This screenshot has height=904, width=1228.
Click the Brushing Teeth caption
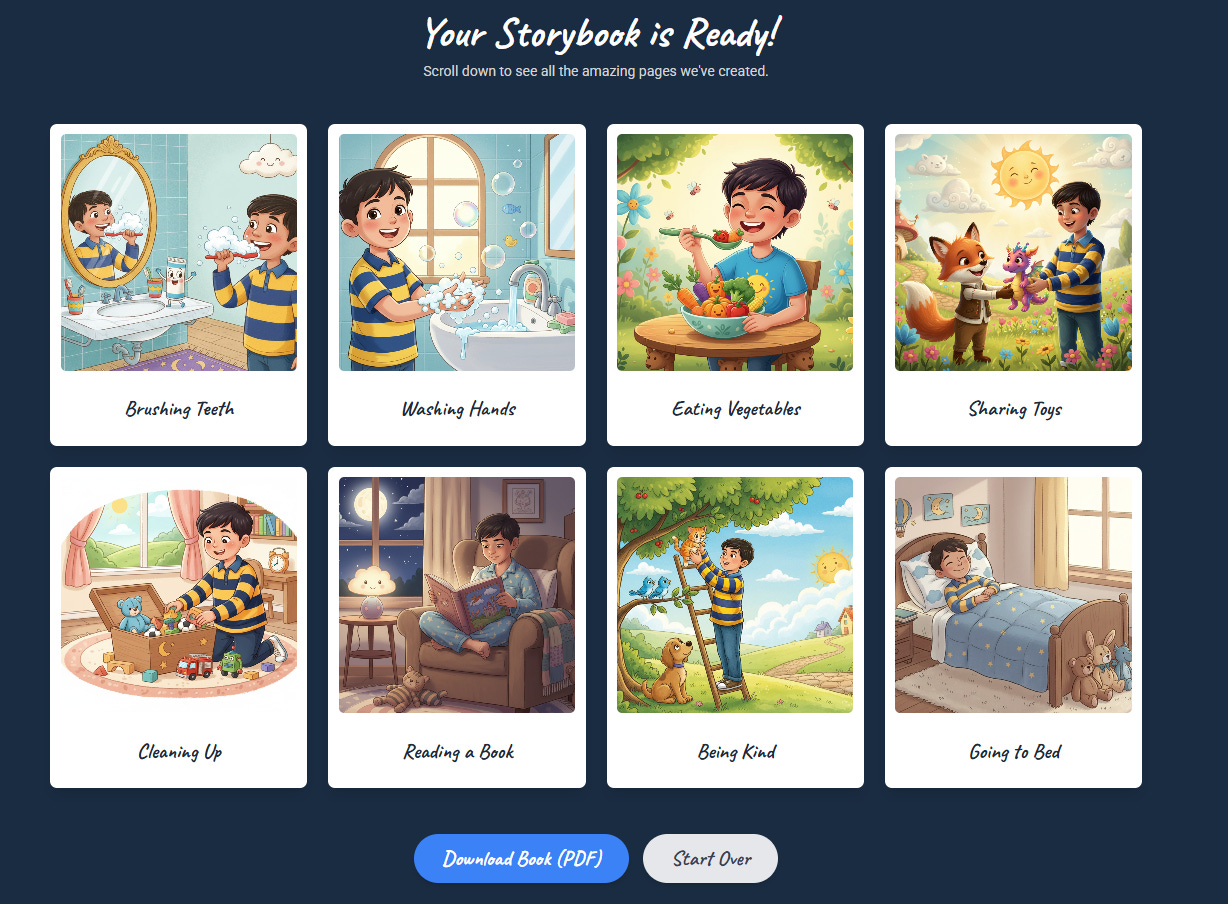coord(180,409)
